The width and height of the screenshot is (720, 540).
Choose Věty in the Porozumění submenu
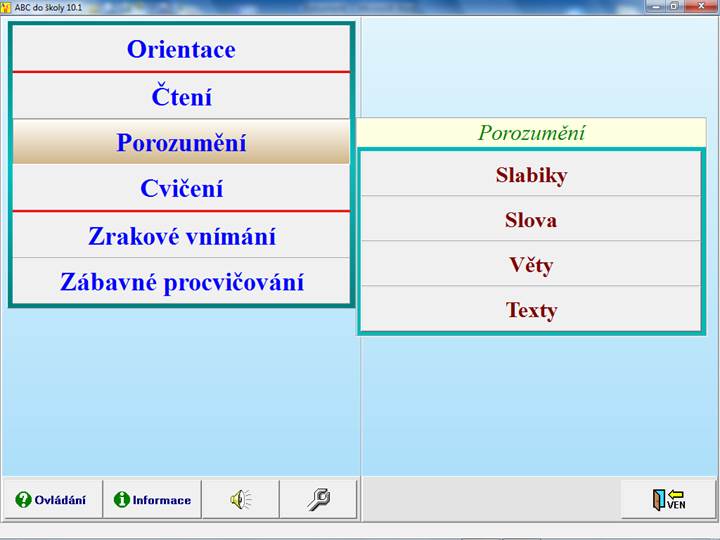click(x=531, y=264)
